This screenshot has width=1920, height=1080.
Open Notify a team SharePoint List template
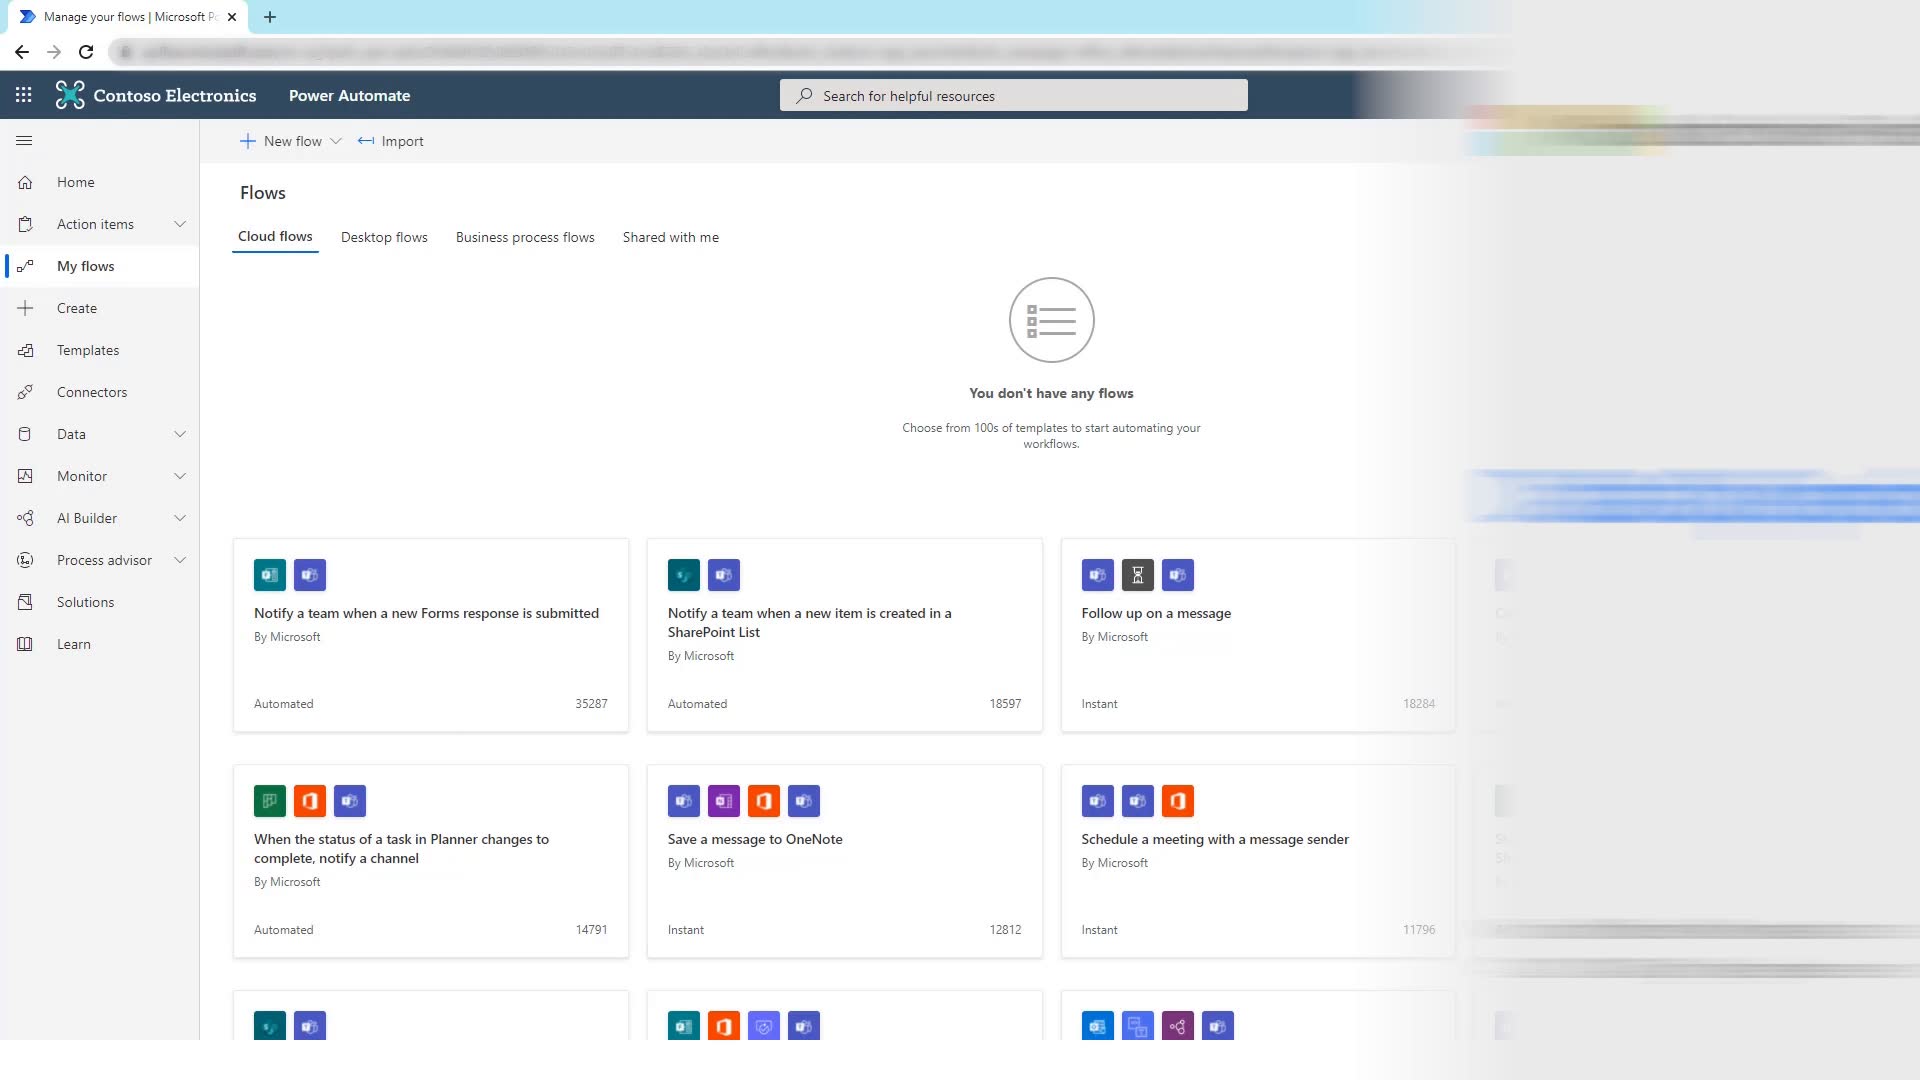coord(845,635)
